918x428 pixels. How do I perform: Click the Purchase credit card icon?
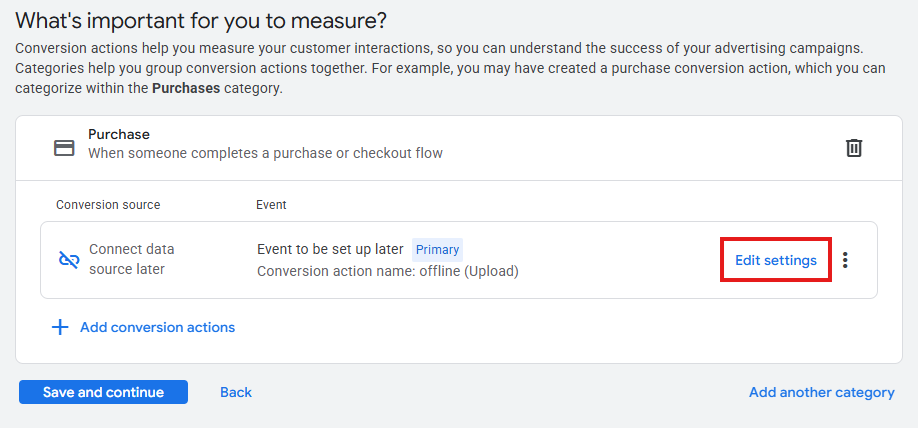tap(65, 148)
